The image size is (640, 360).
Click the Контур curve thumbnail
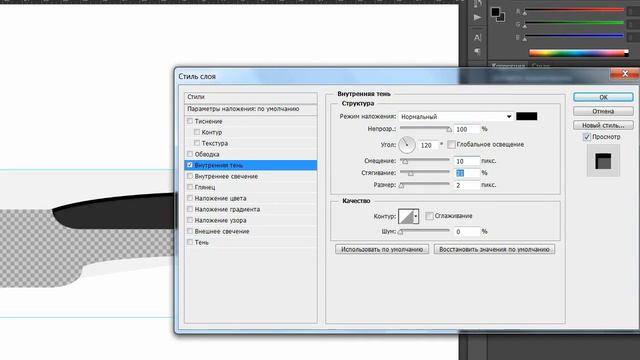coord(406,216)
